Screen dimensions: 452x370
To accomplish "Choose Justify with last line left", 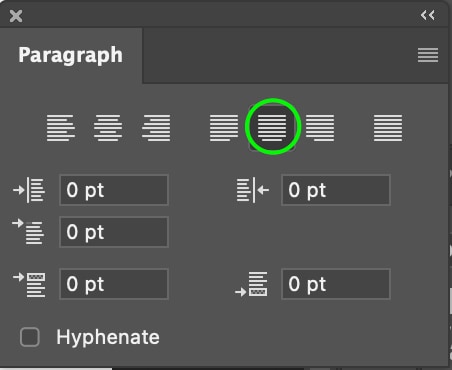I will coord(224,128).
